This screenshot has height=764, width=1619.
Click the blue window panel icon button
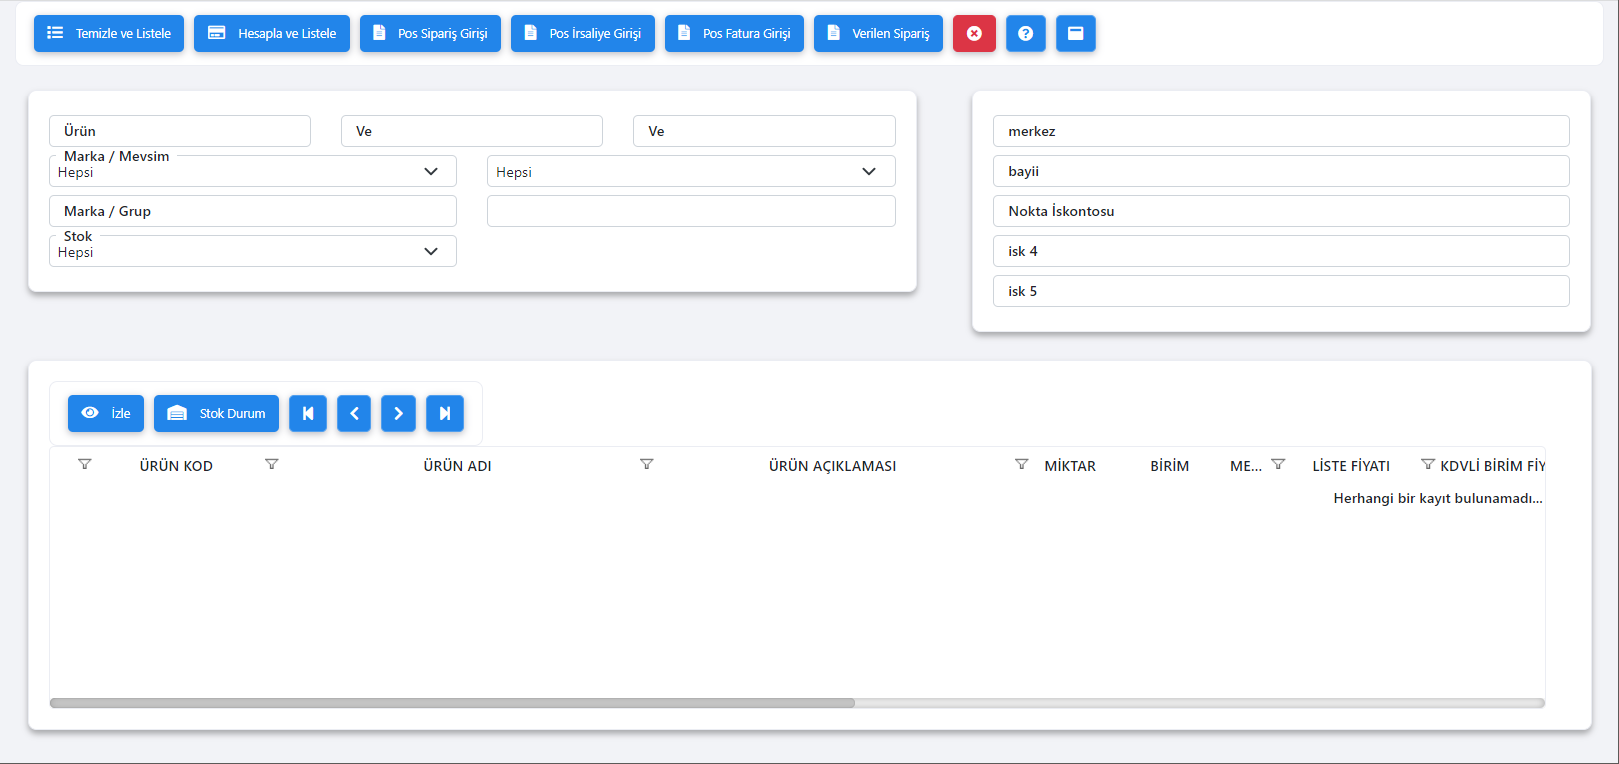tap(1075, 33)
